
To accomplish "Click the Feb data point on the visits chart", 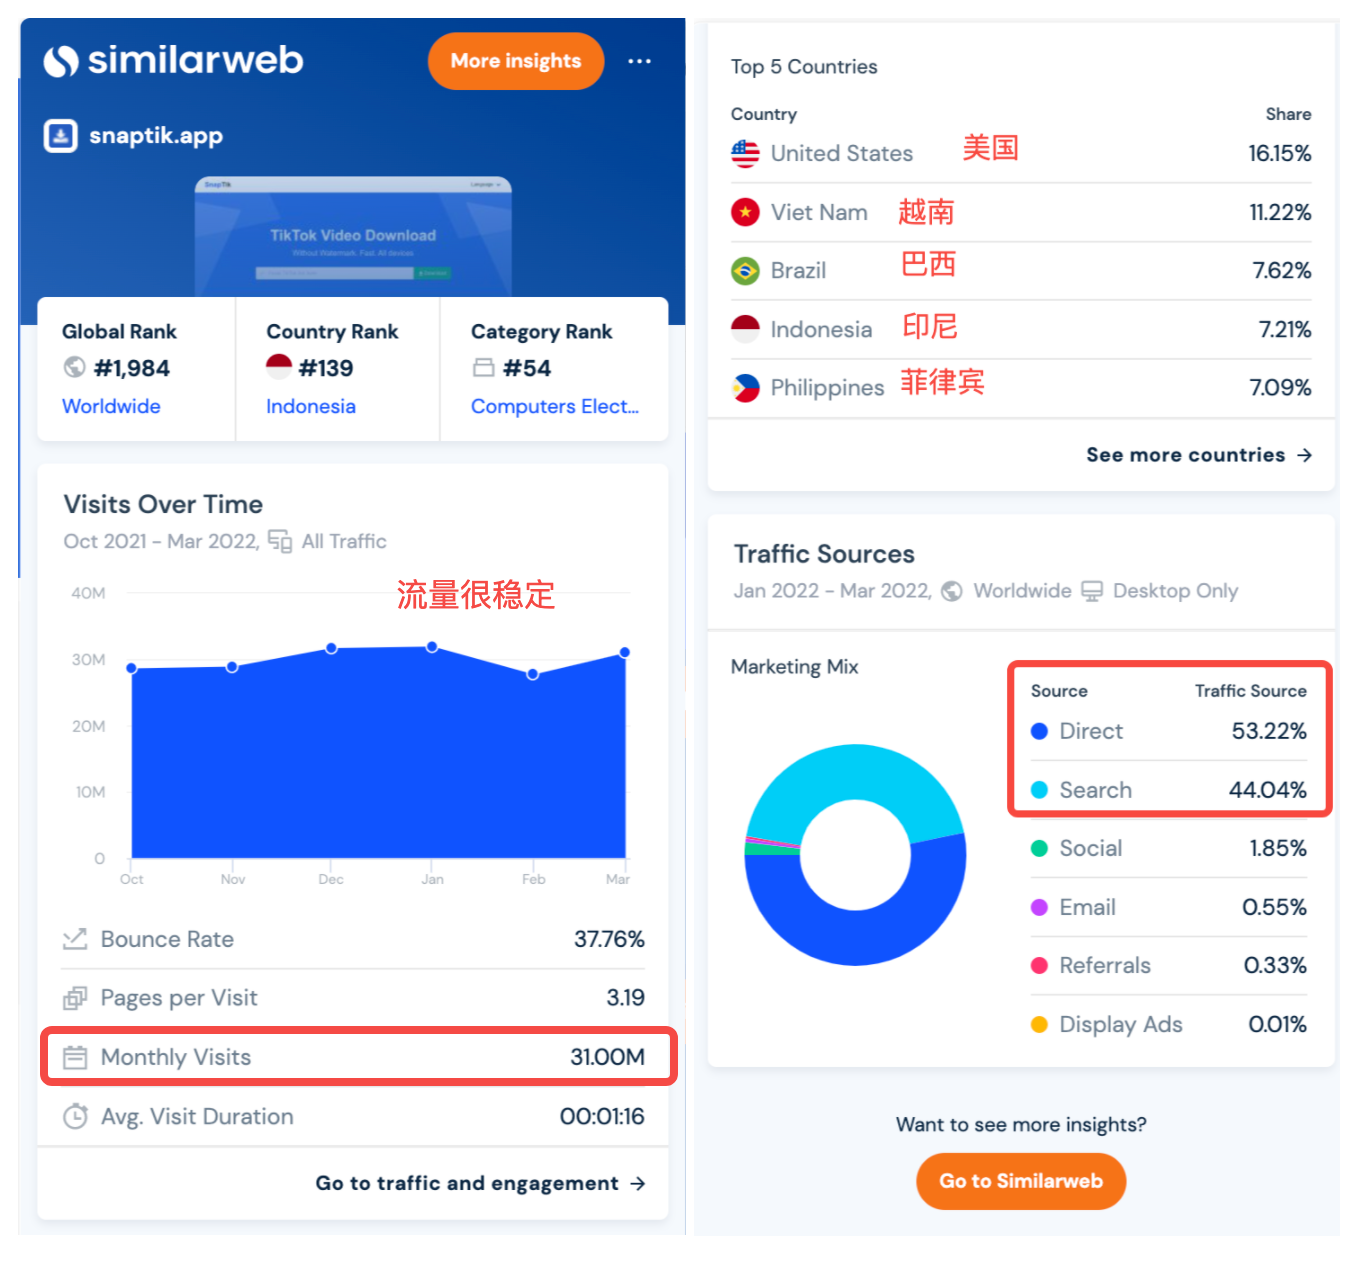I will (533, 674).
